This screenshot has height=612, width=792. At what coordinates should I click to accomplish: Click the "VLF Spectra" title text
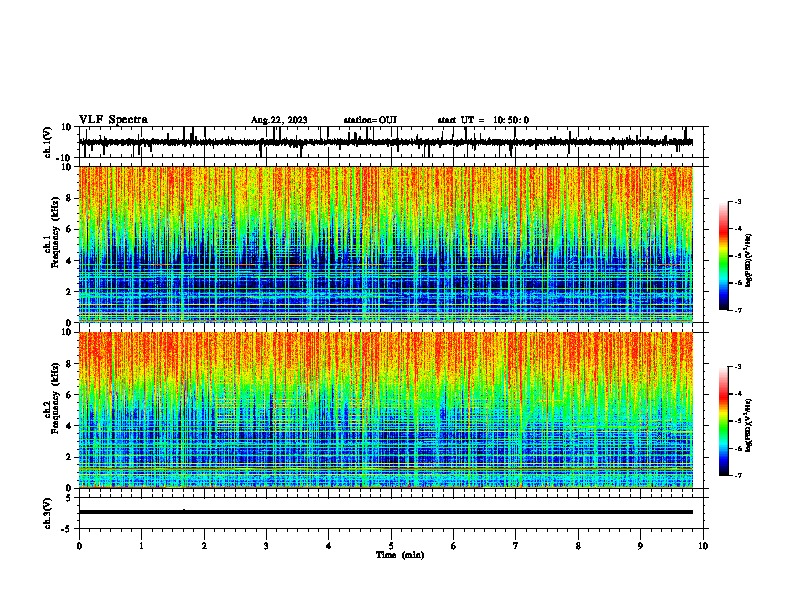113,119
